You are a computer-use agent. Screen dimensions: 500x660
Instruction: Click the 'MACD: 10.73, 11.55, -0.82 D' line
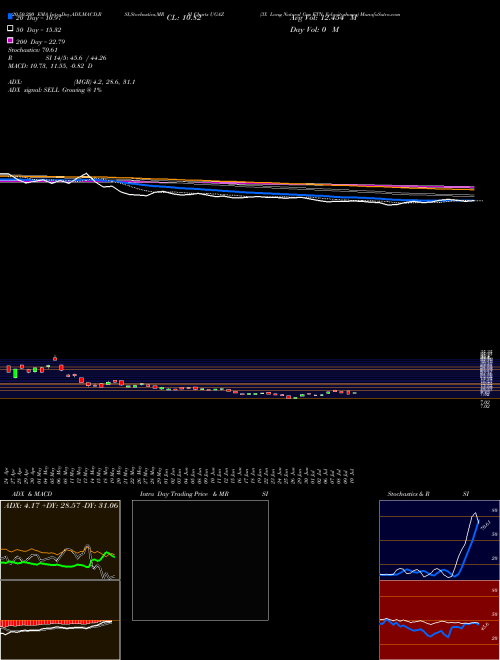50,66
